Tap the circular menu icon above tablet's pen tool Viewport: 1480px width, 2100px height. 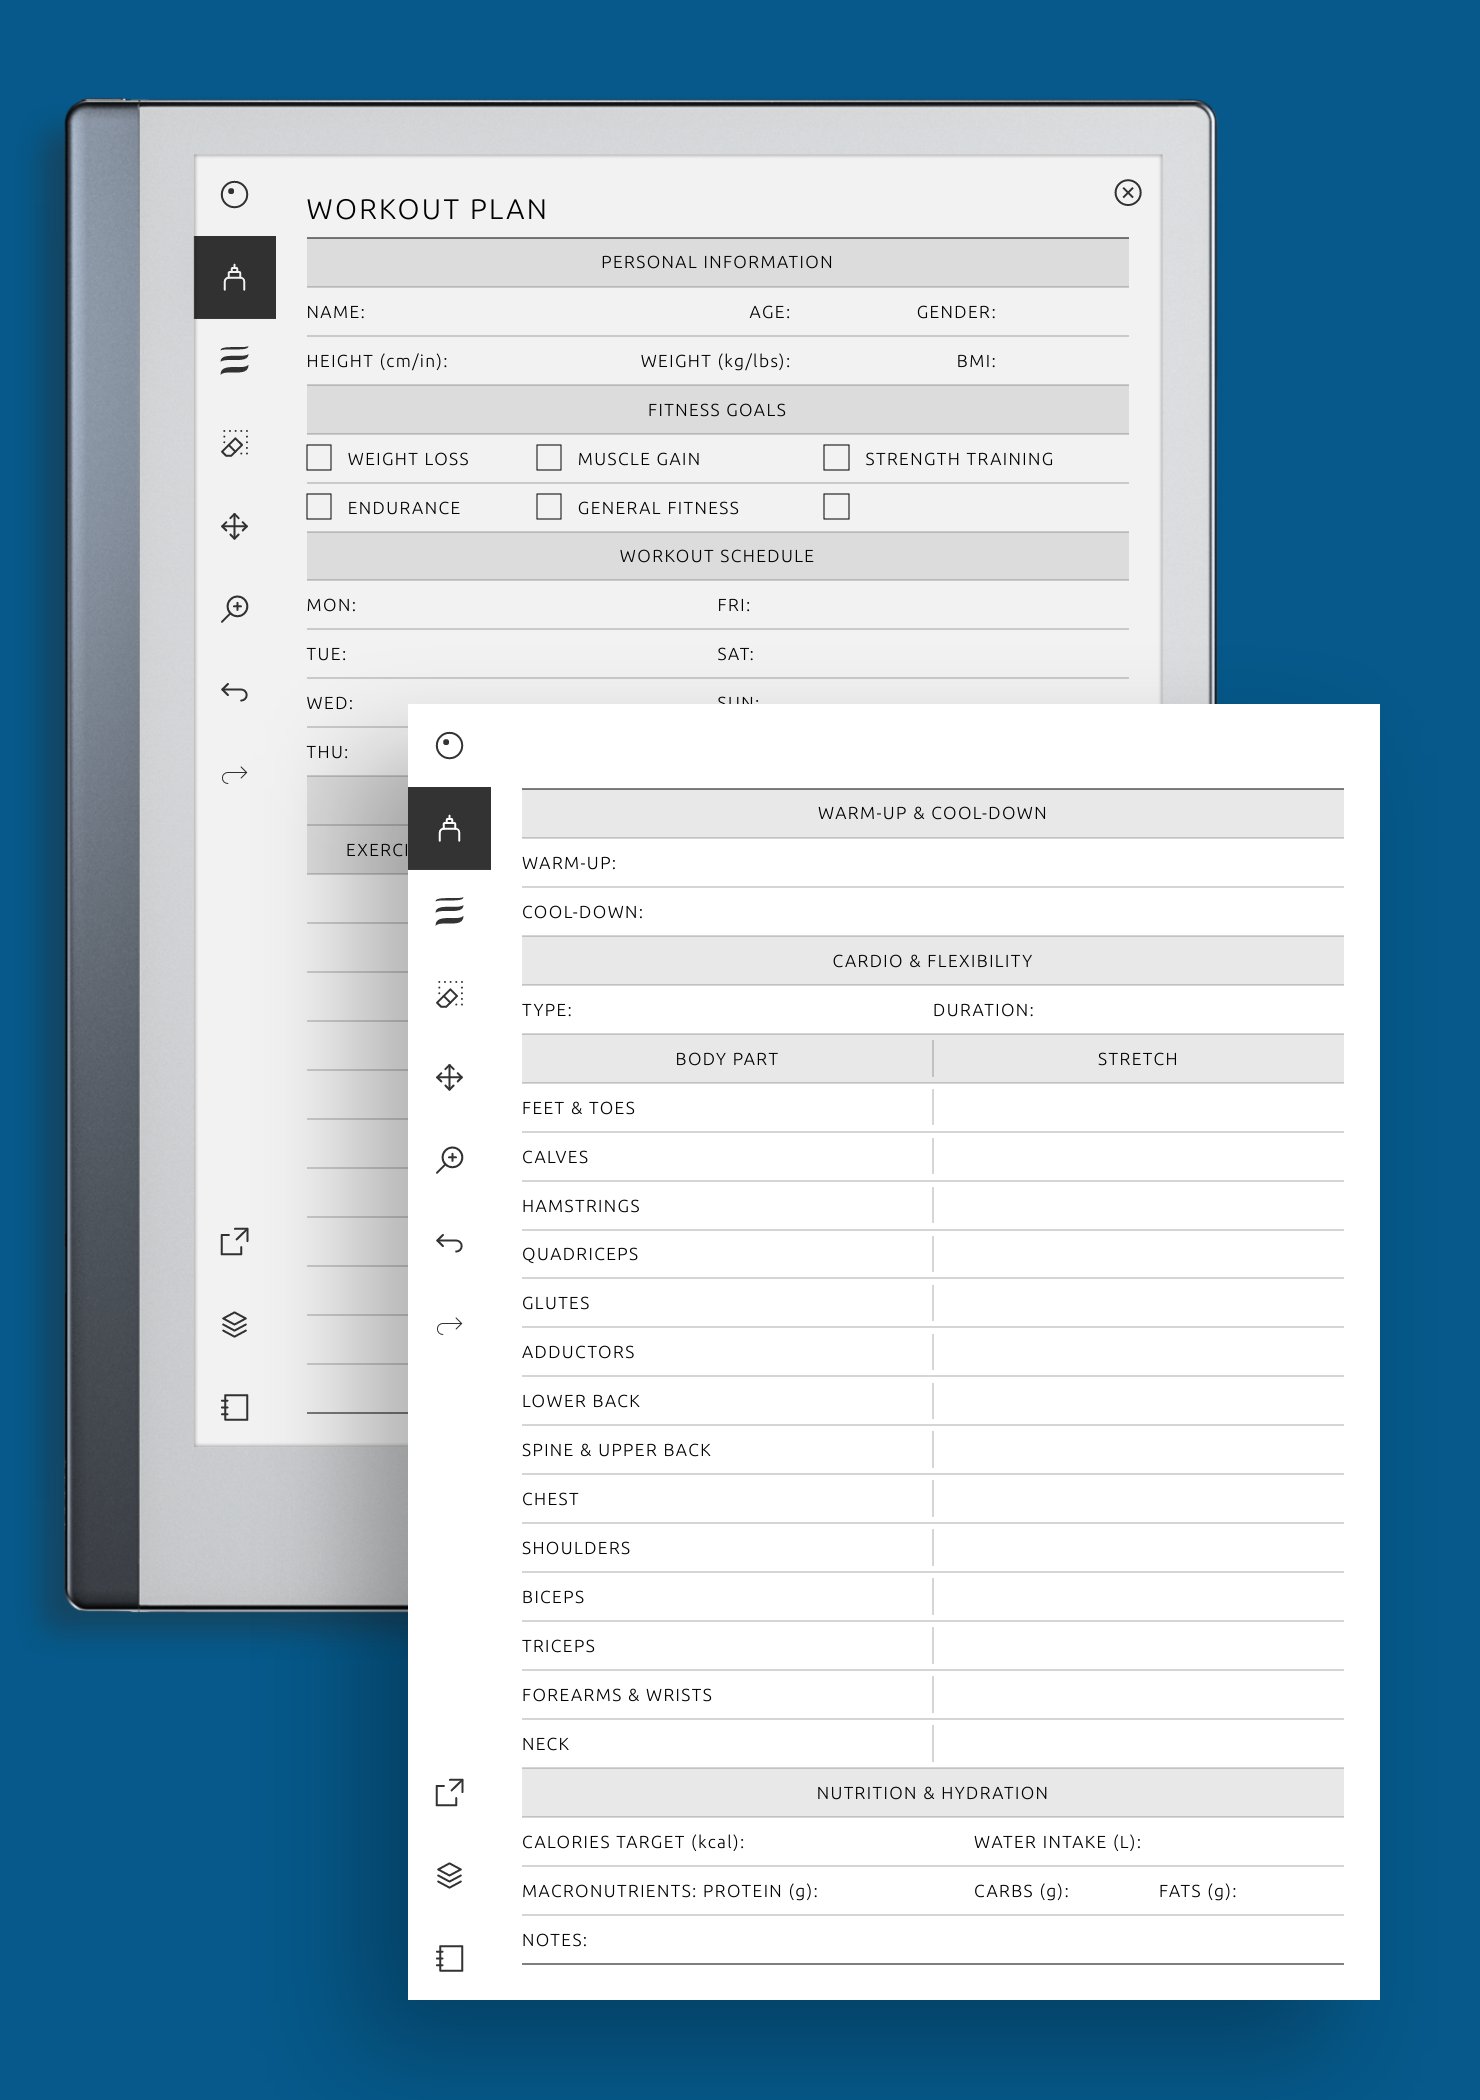point(235,194)
